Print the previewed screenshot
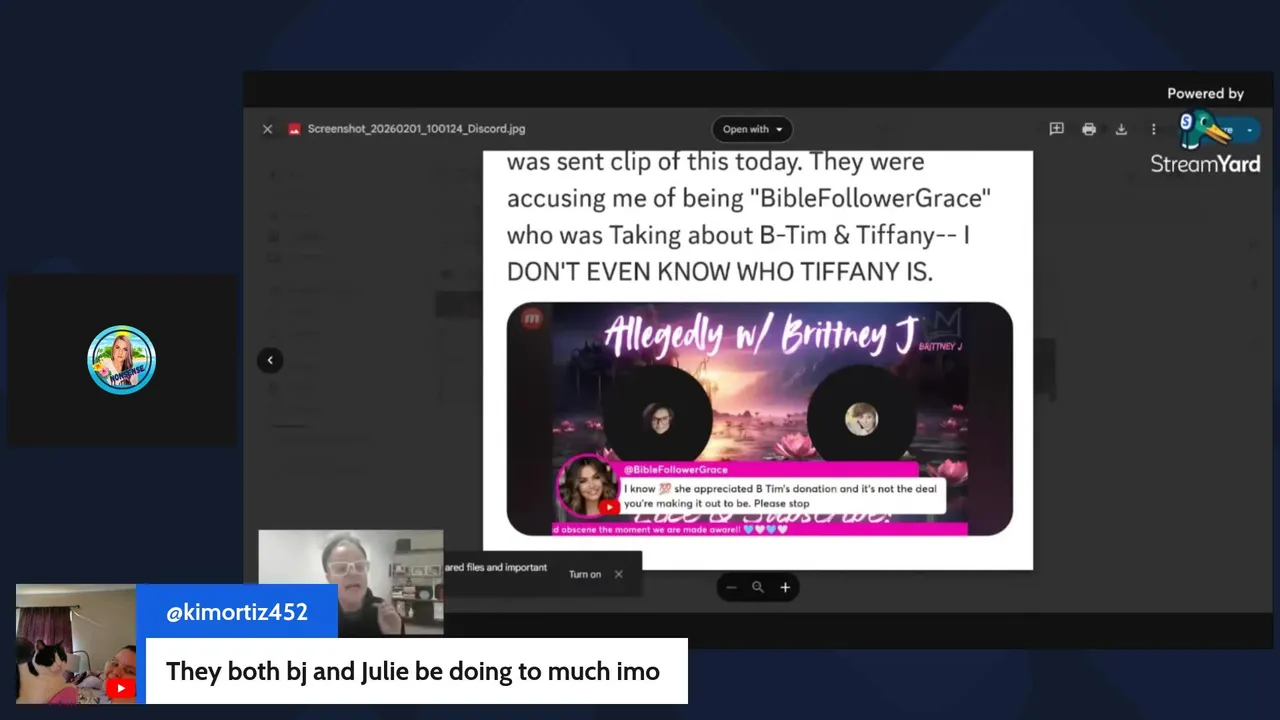This screenshot has width=1280, height=720. pos(1089,129)
